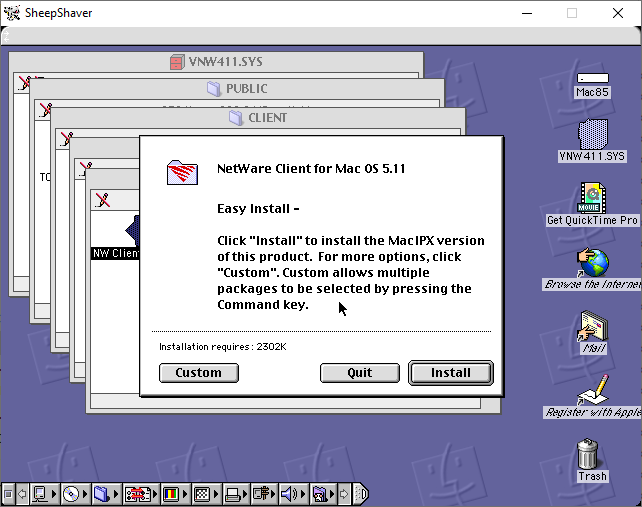642x507 pixels.
Task: Open Web Sharing purple folder strip module
Action: (323, 494)
